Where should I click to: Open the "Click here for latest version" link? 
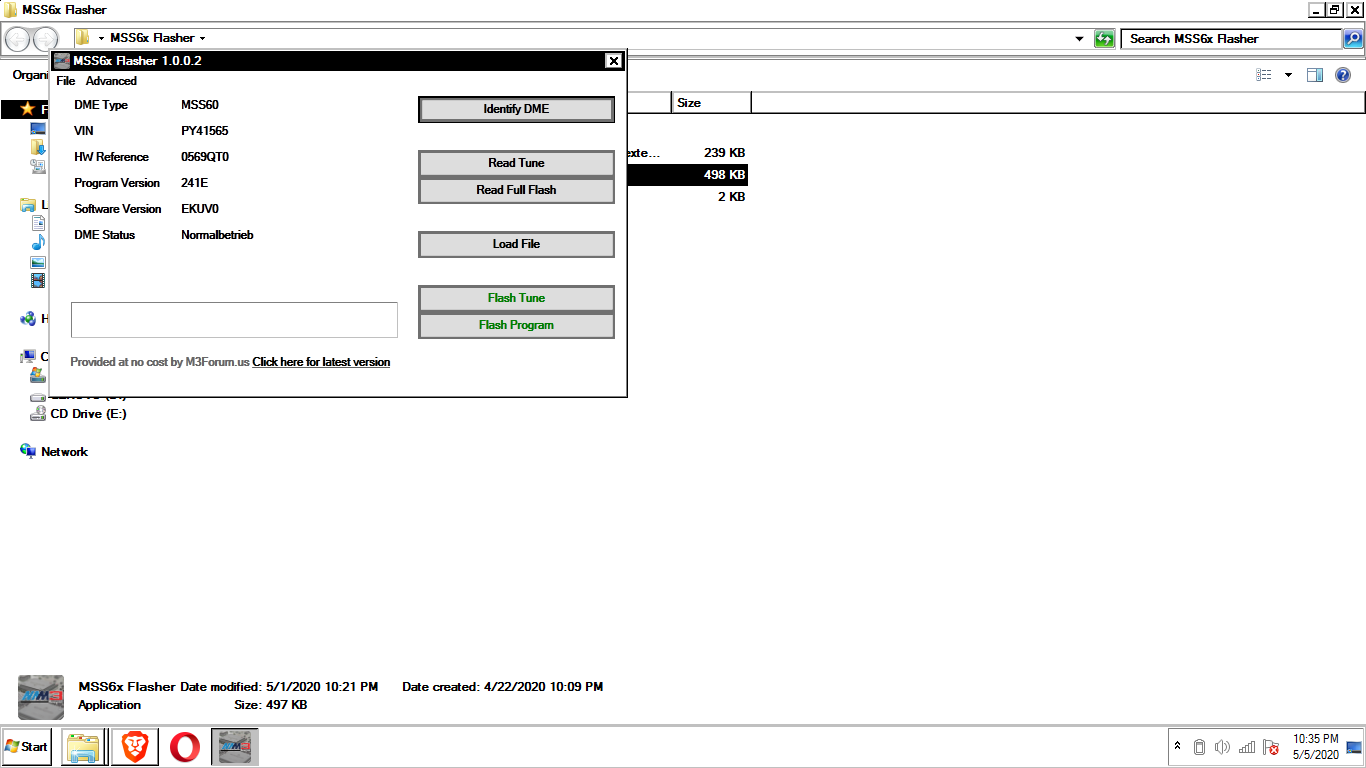[x=321, y=362]
